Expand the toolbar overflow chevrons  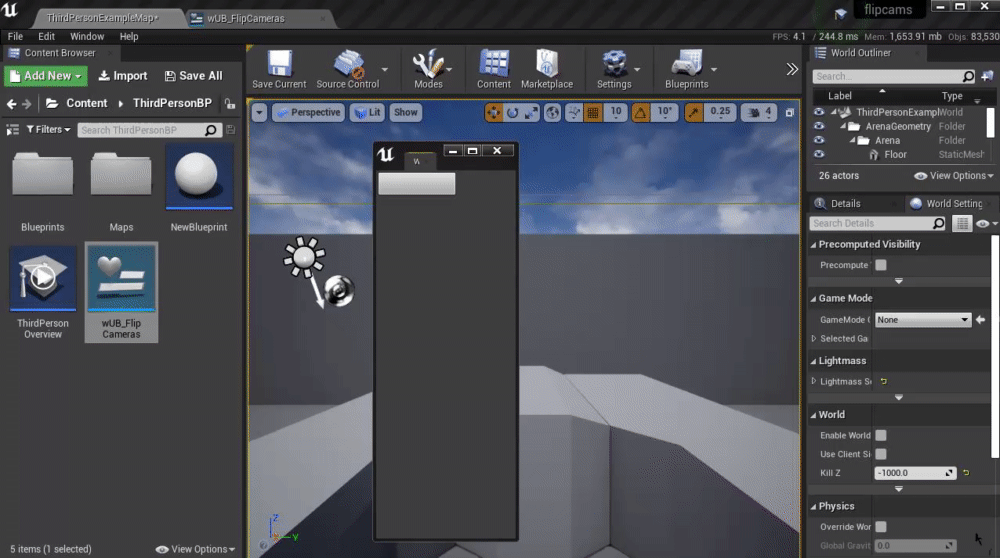791,69
